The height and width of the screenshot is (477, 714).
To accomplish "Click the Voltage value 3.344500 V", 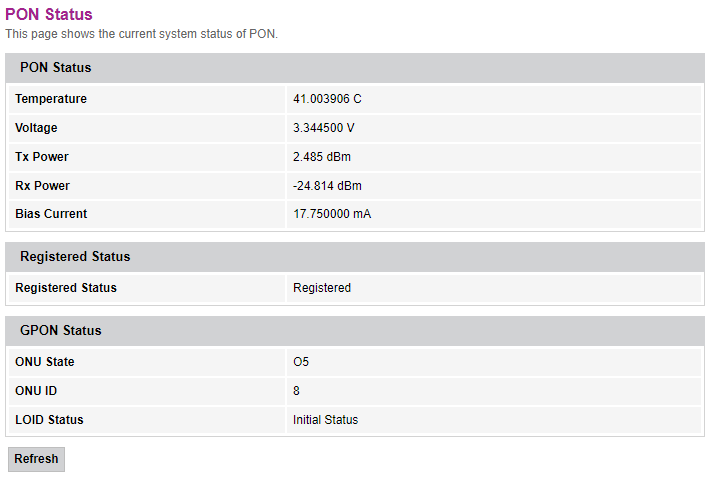I will [323, 128].
